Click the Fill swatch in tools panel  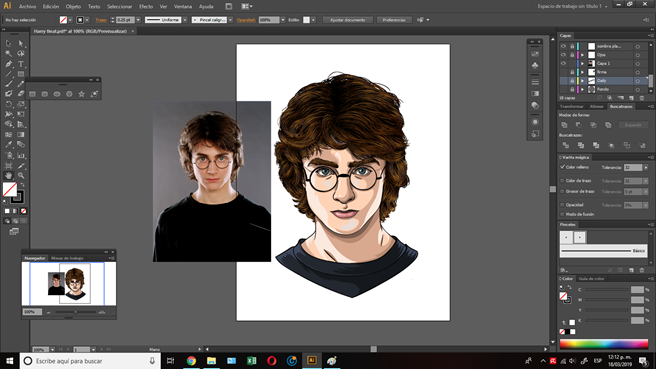[10, 190]
